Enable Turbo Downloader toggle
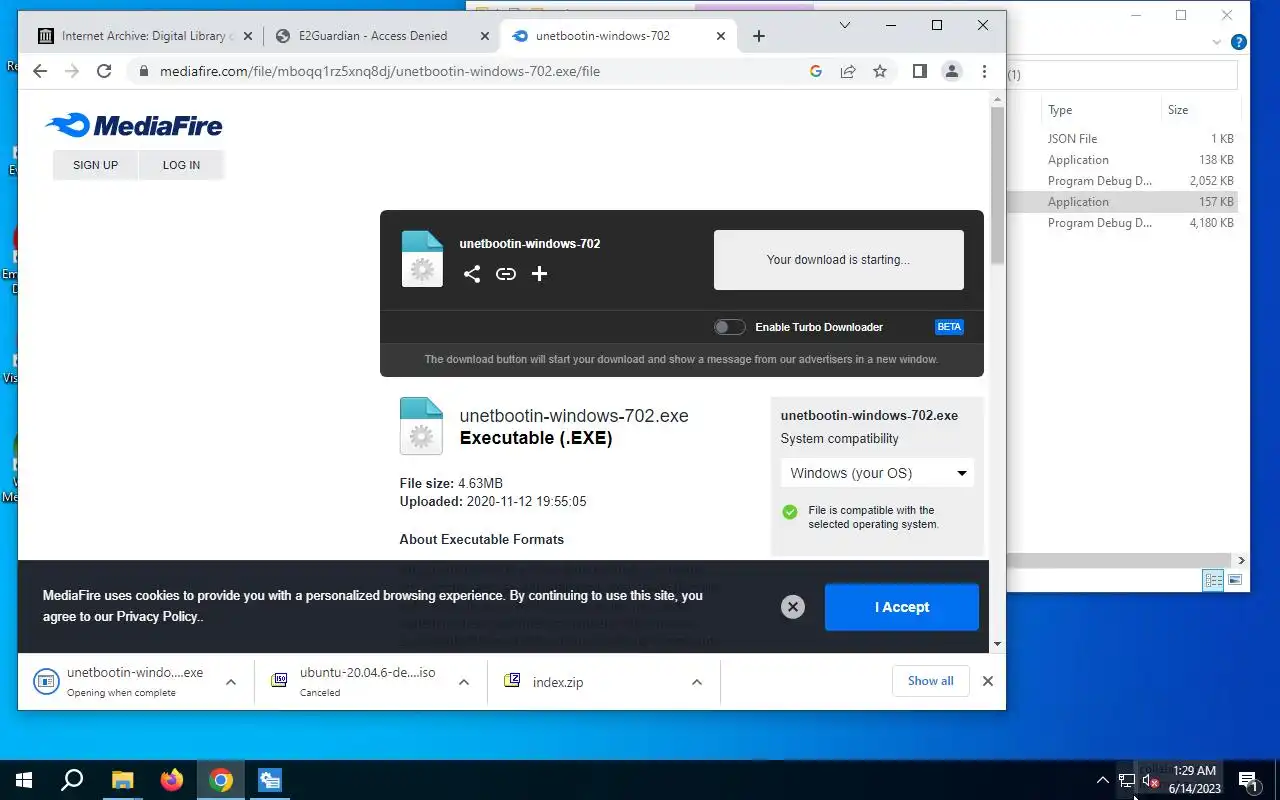Viewport: 1280px width, 800px height. 730,327
